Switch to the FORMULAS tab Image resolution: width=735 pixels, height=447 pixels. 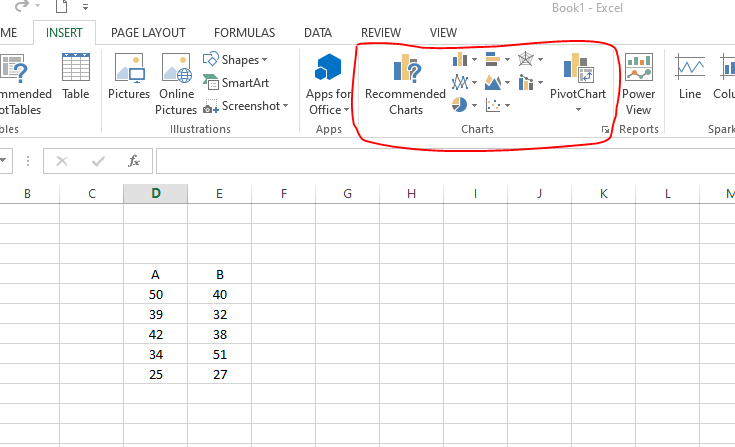click(x=244, y=32)
